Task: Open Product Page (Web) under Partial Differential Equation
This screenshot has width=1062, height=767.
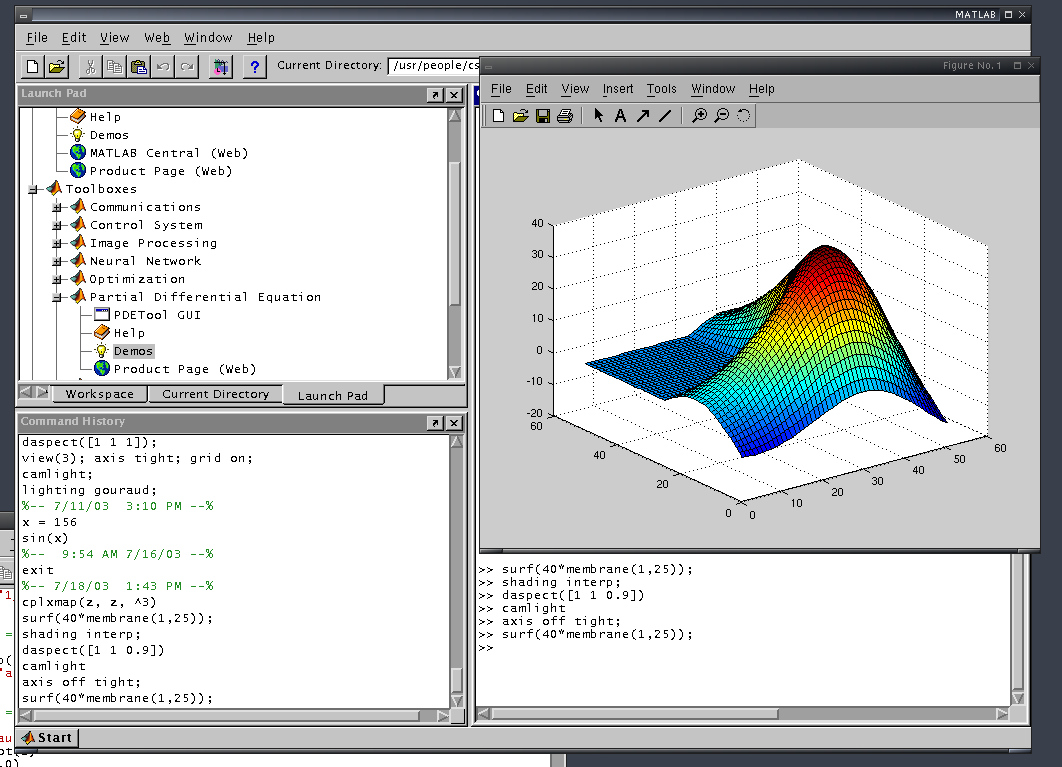Action: click(185, 369)
